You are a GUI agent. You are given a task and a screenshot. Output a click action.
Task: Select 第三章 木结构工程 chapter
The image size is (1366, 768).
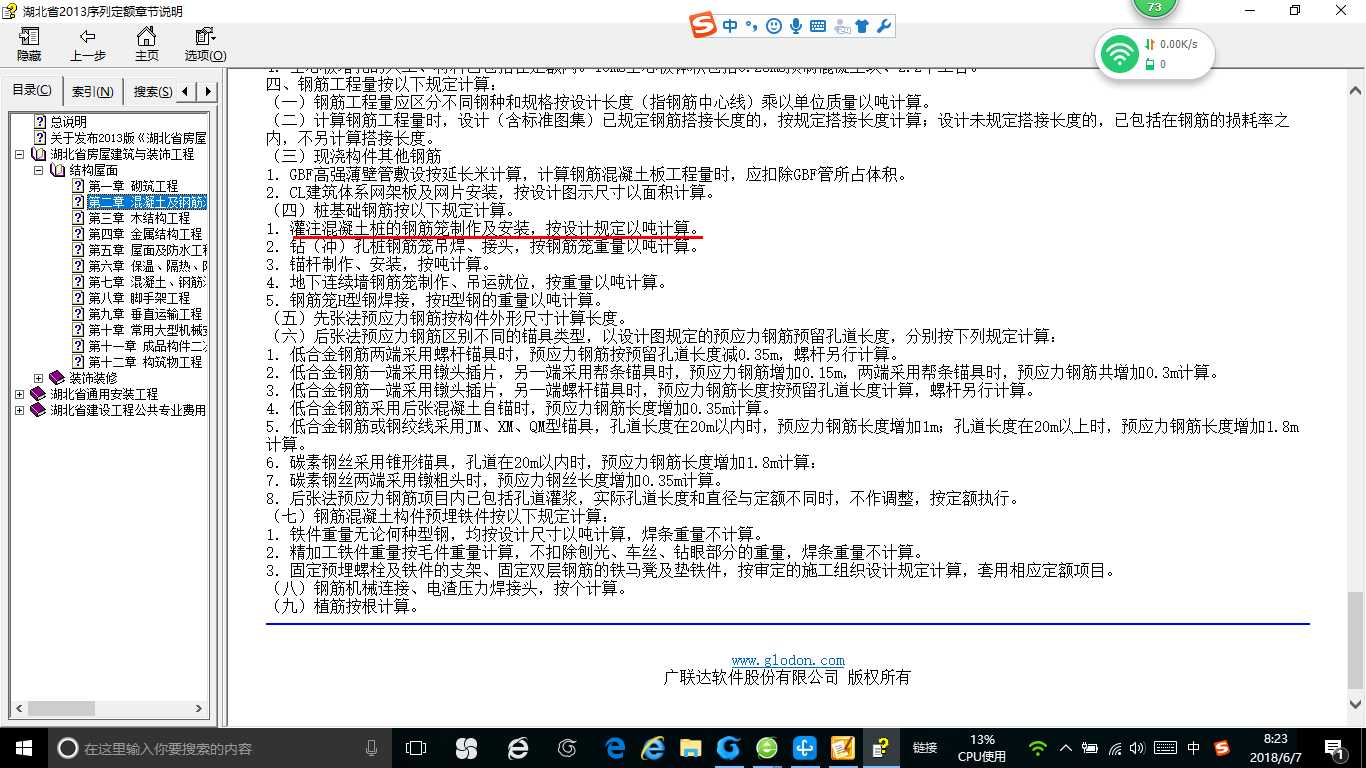139,218
